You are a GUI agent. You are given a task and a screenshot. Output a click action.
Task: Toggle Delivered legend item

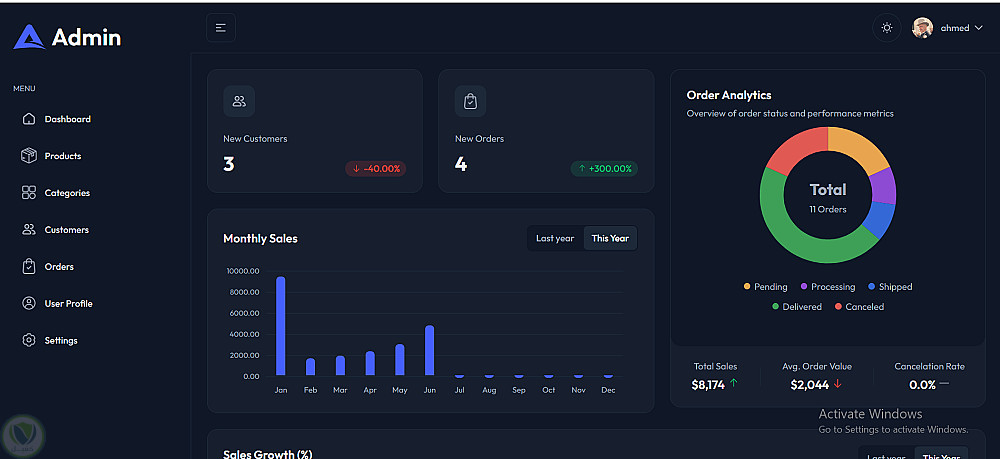(x=797, y=307)
